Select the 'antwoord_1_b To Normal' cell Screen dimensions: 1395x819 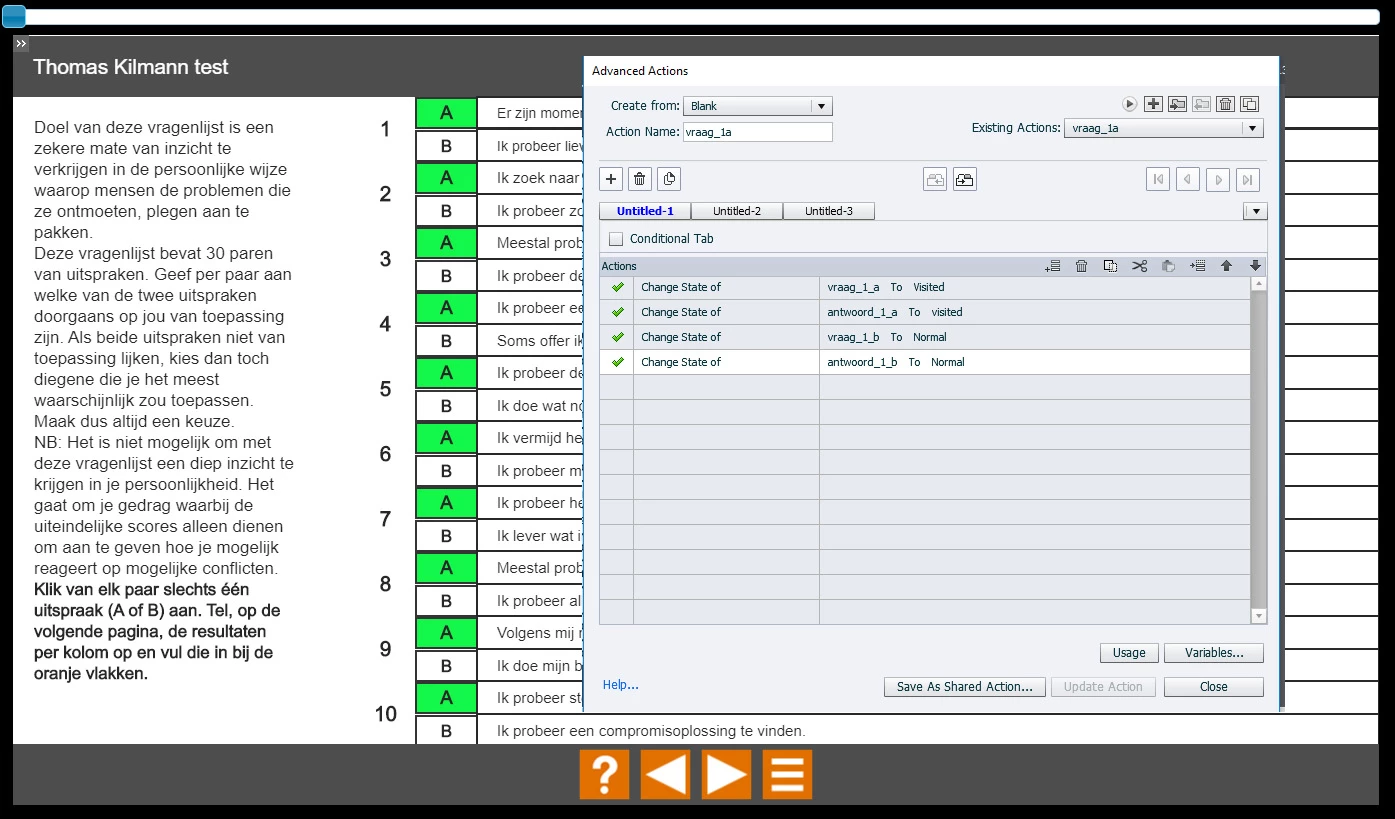click(1034, 362)
